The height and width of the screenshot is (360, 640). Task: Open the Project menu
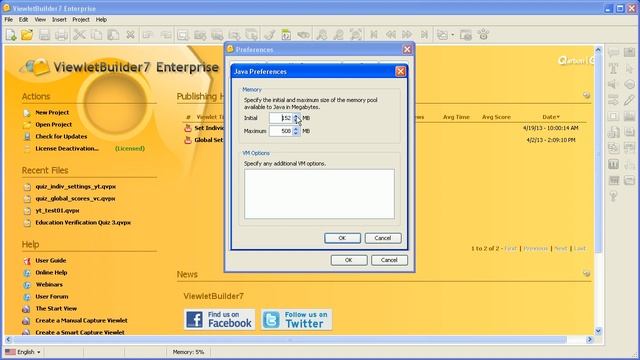tap(81, 20)
